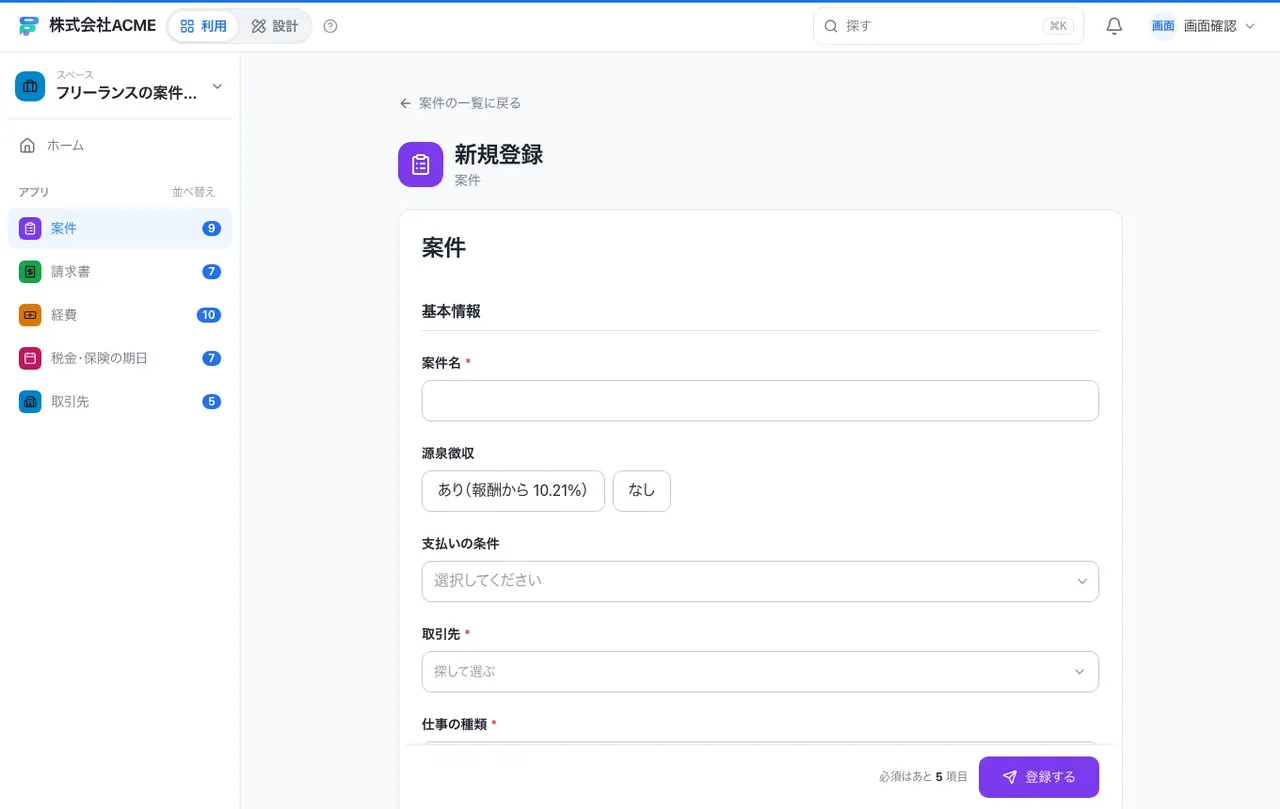This screenshot has height=809, width=1280.
Task: Click the green 請求書 icon
Action: (30, 271)
